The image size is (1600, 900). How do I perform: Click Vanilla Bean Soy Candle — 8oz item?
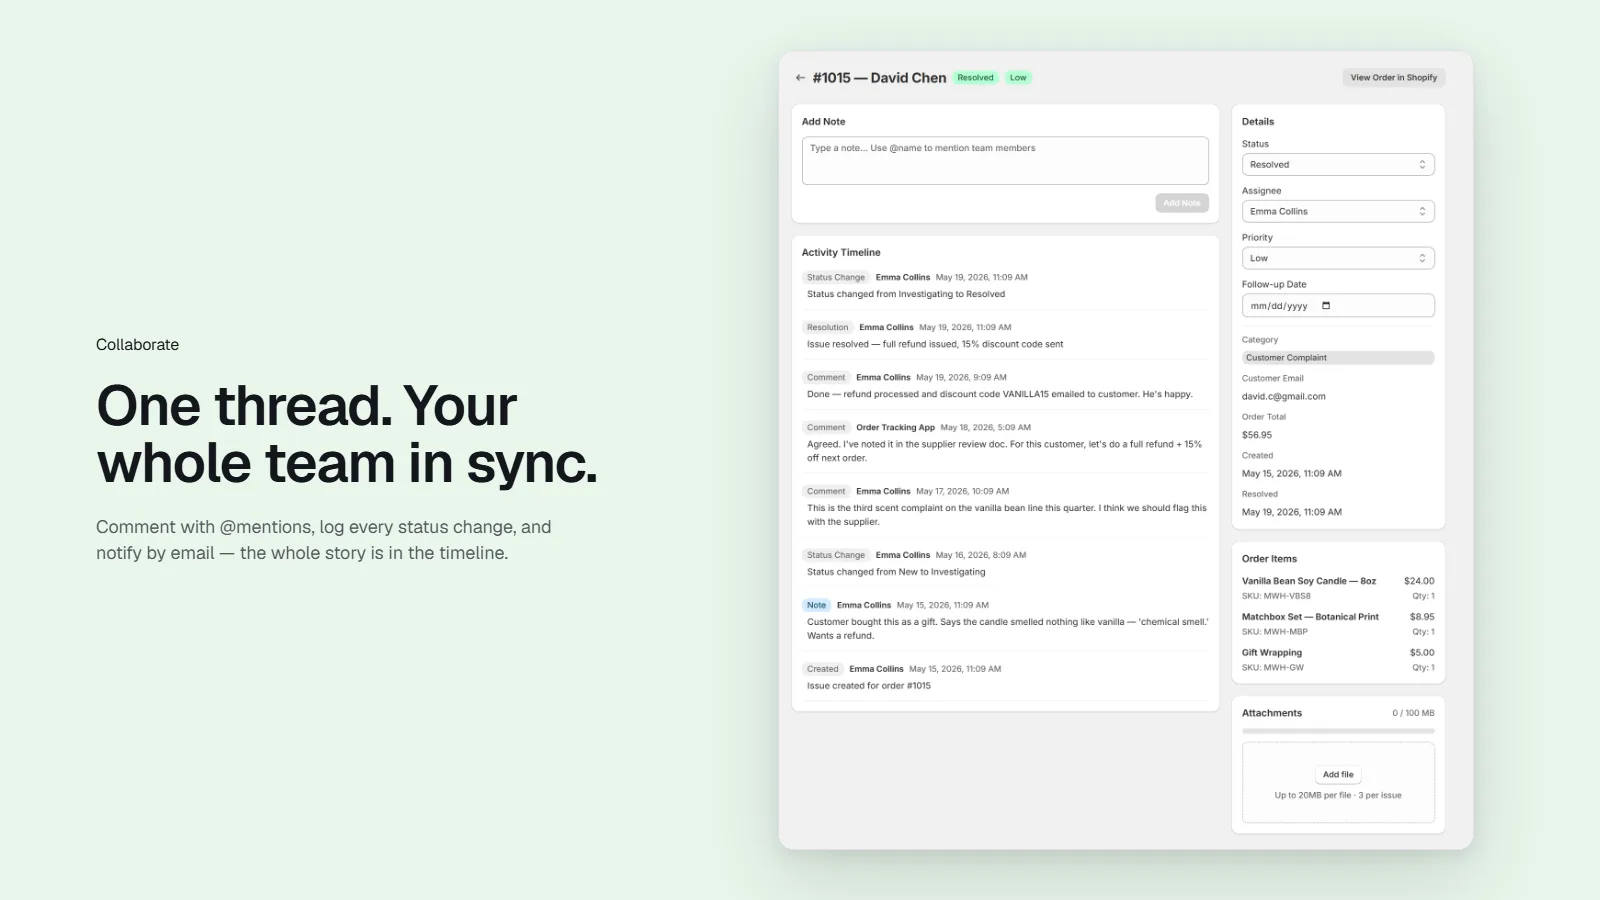pyautogui.click(x=1308, y=581)
